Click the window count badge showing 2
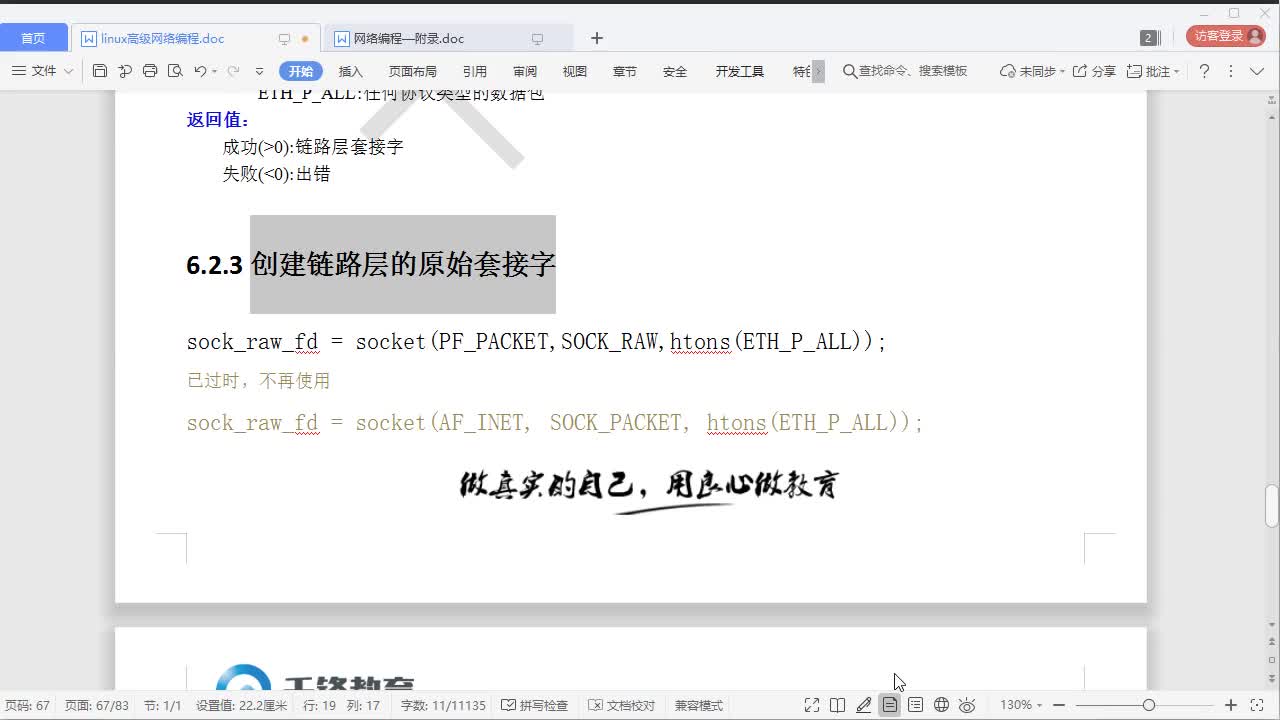 [1148, 38]
